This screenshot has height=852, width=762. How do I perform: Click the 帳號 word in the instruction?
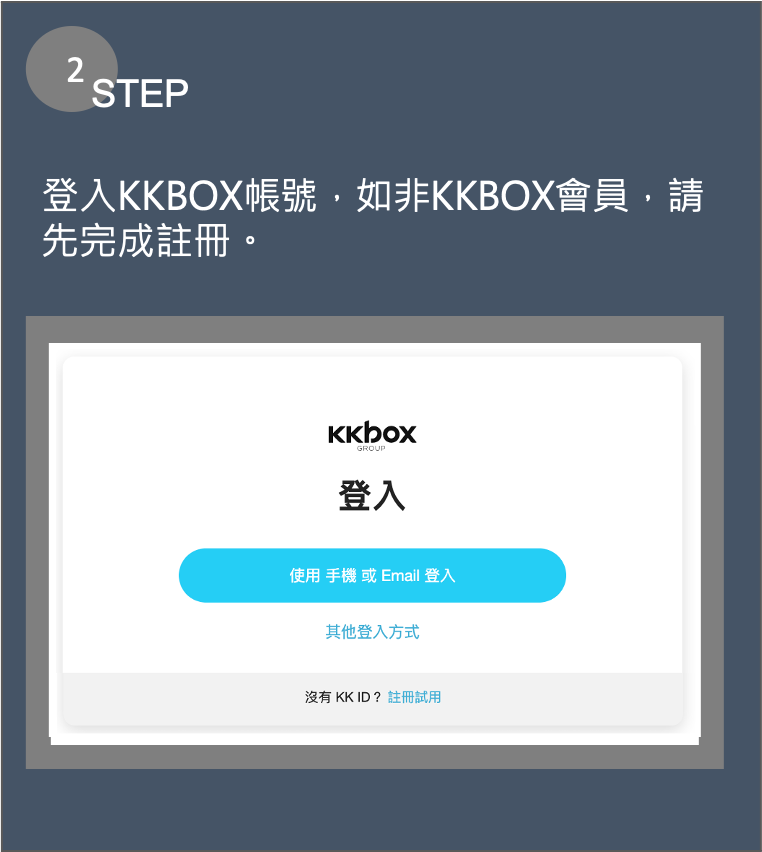coord(280,195)
